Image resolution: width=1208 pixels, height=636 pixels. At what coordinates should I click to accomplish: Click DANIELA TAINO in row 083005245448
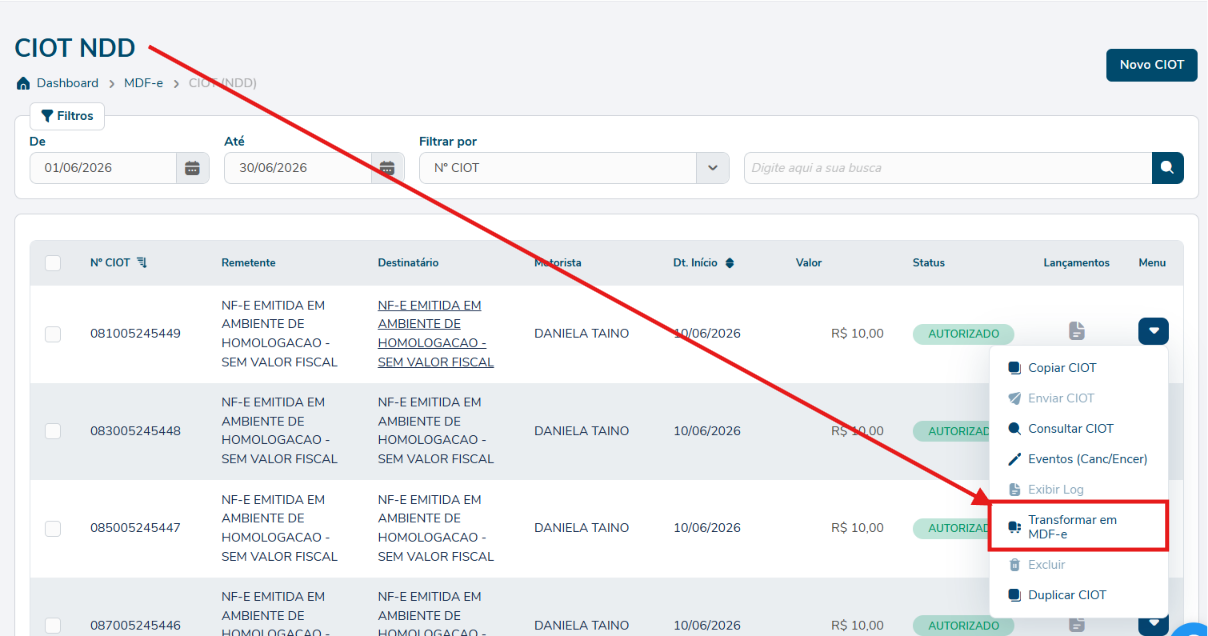[x=582, y=431]
